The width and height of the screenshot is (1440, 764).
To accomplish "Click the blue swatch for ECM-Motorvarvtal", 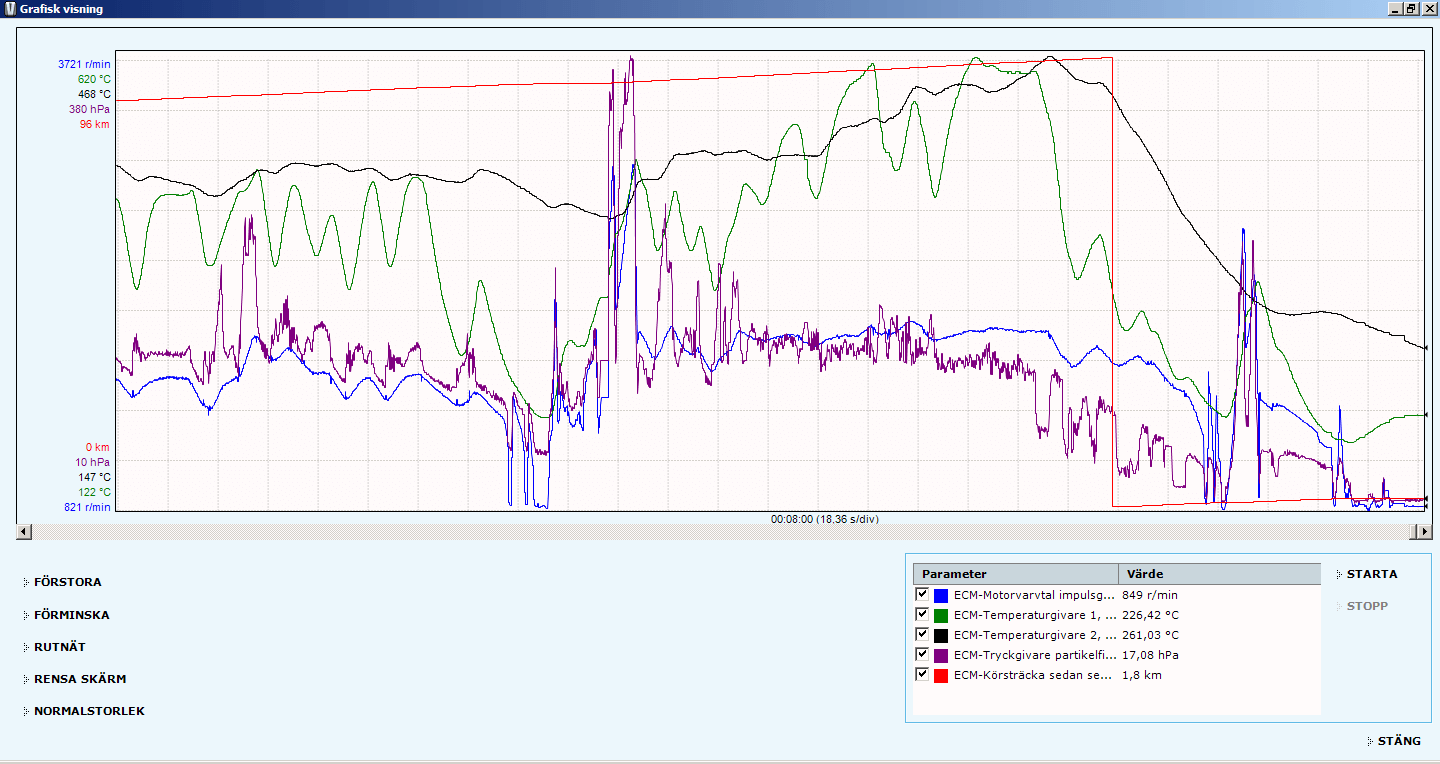I will point(940,595).
